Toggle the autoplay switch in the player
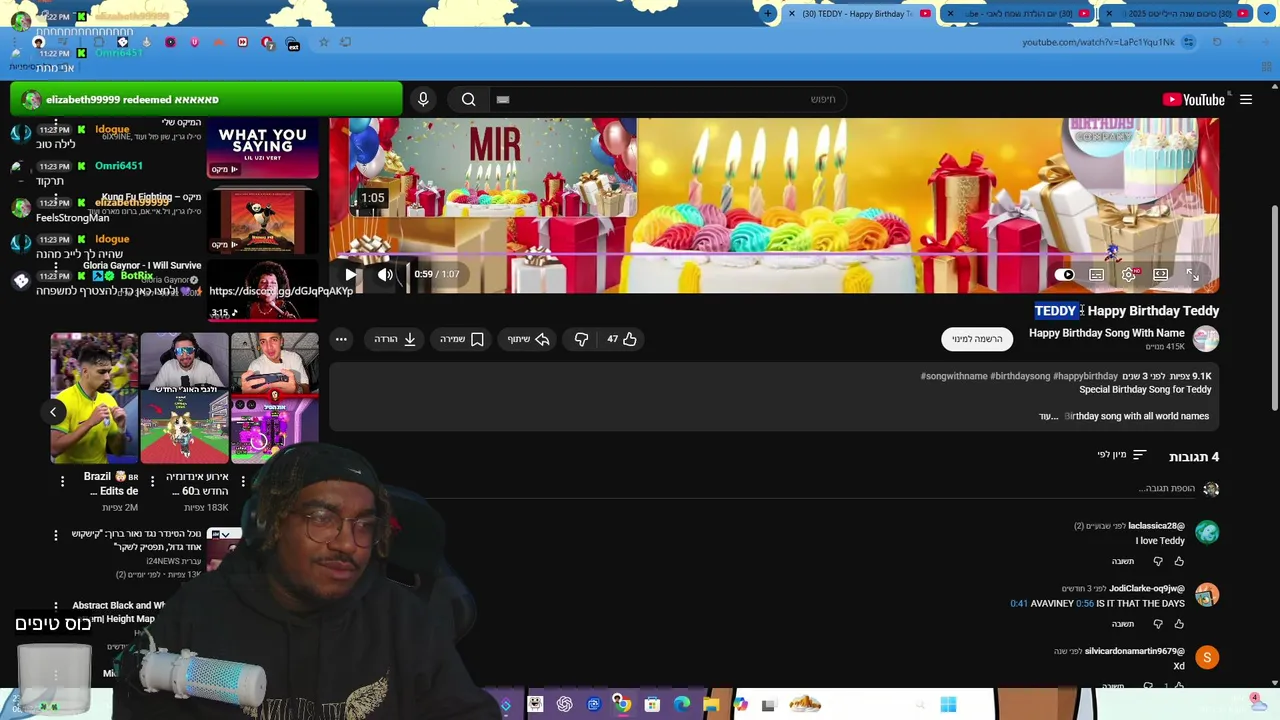Viewport: 1280px width, 720px height. tap(1064, 274)
